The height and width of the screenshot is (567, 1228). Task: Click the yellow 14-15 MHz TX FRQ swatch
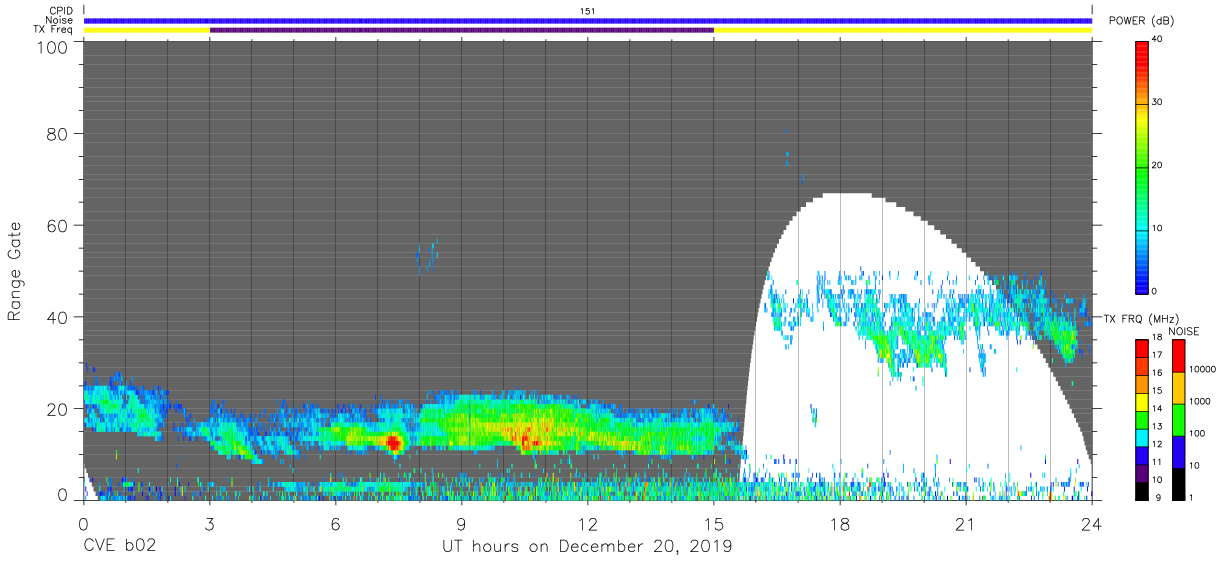[1142, 401]
